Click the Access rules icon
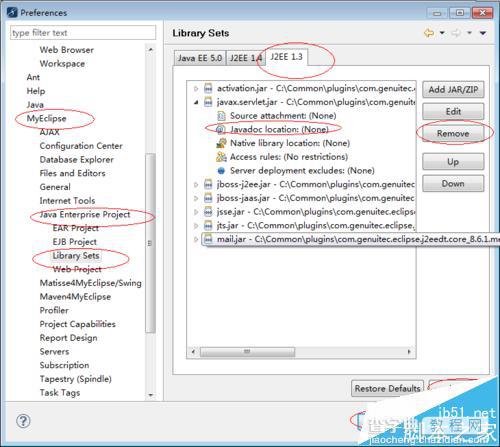This screenshot has width=500, height=447. (221, 157)
